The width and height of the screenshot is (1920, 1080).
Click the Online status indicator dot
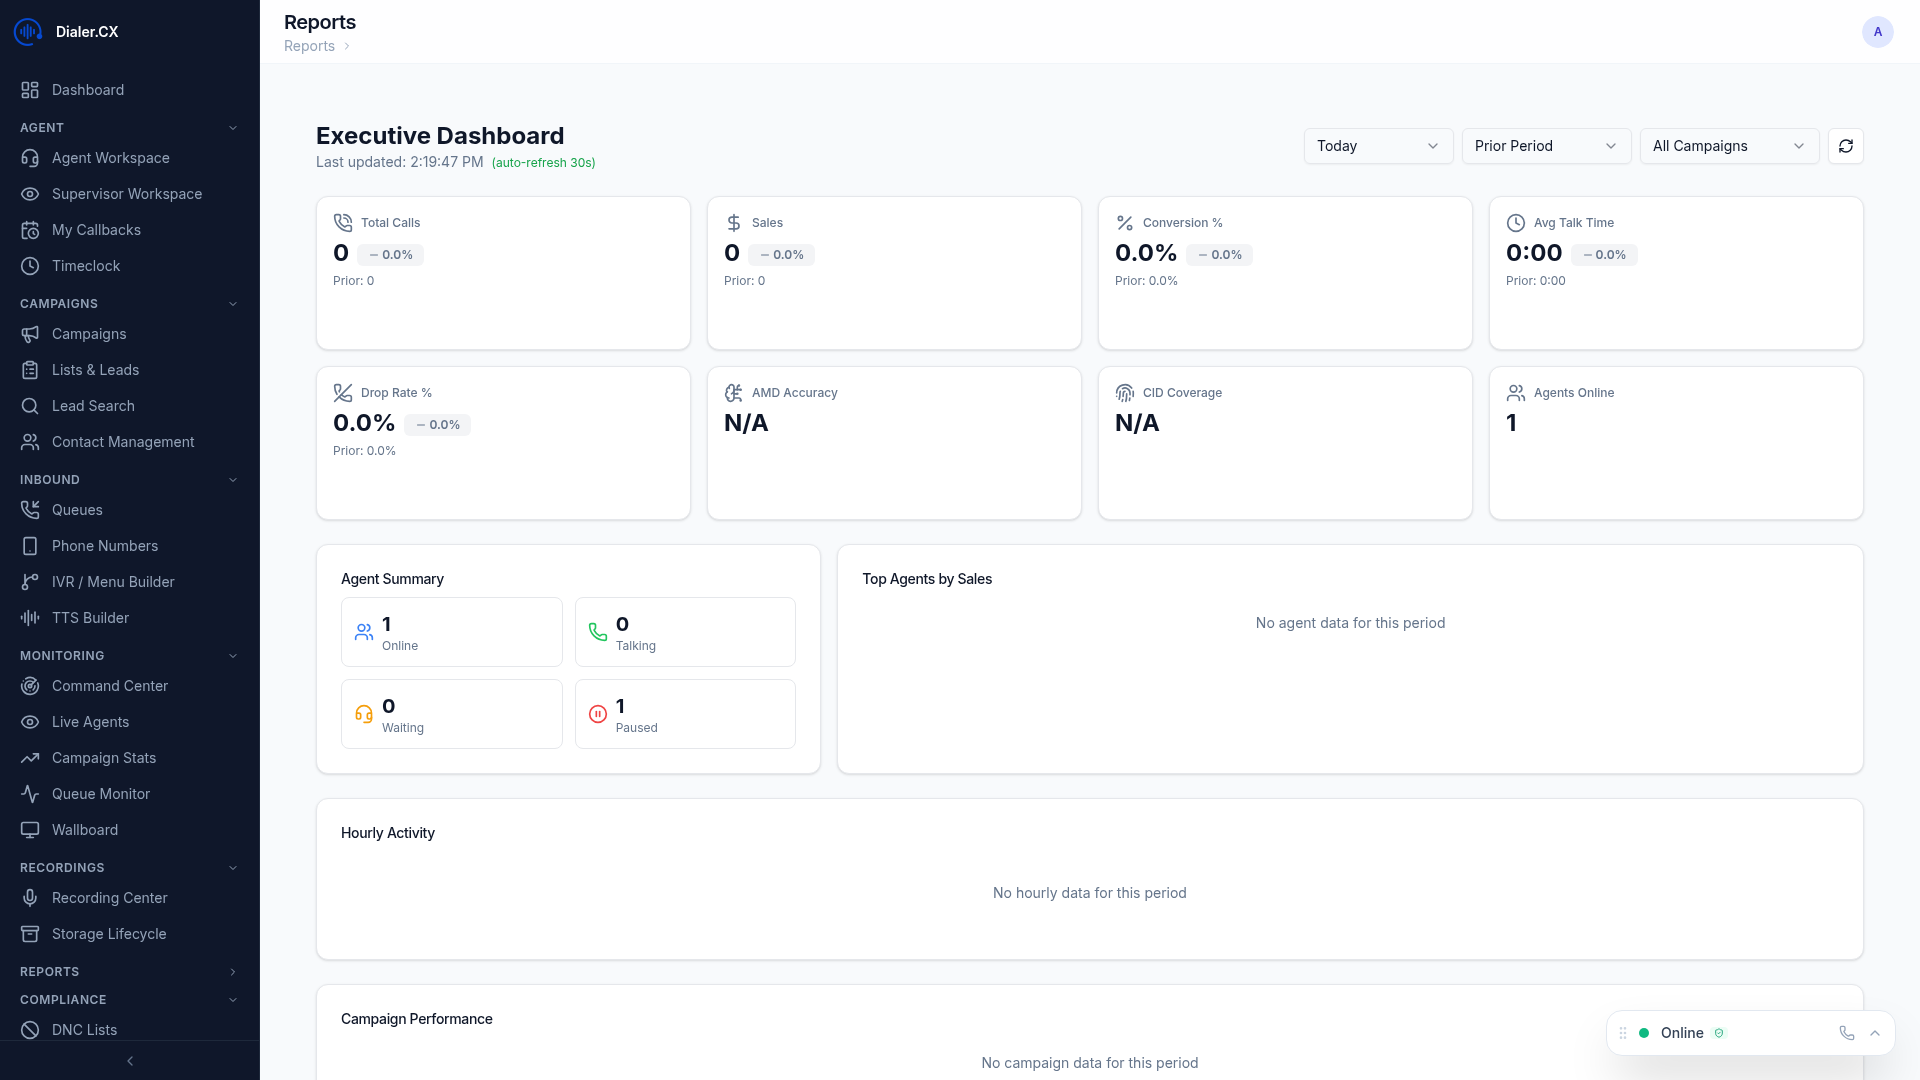pos(1643,1032)
